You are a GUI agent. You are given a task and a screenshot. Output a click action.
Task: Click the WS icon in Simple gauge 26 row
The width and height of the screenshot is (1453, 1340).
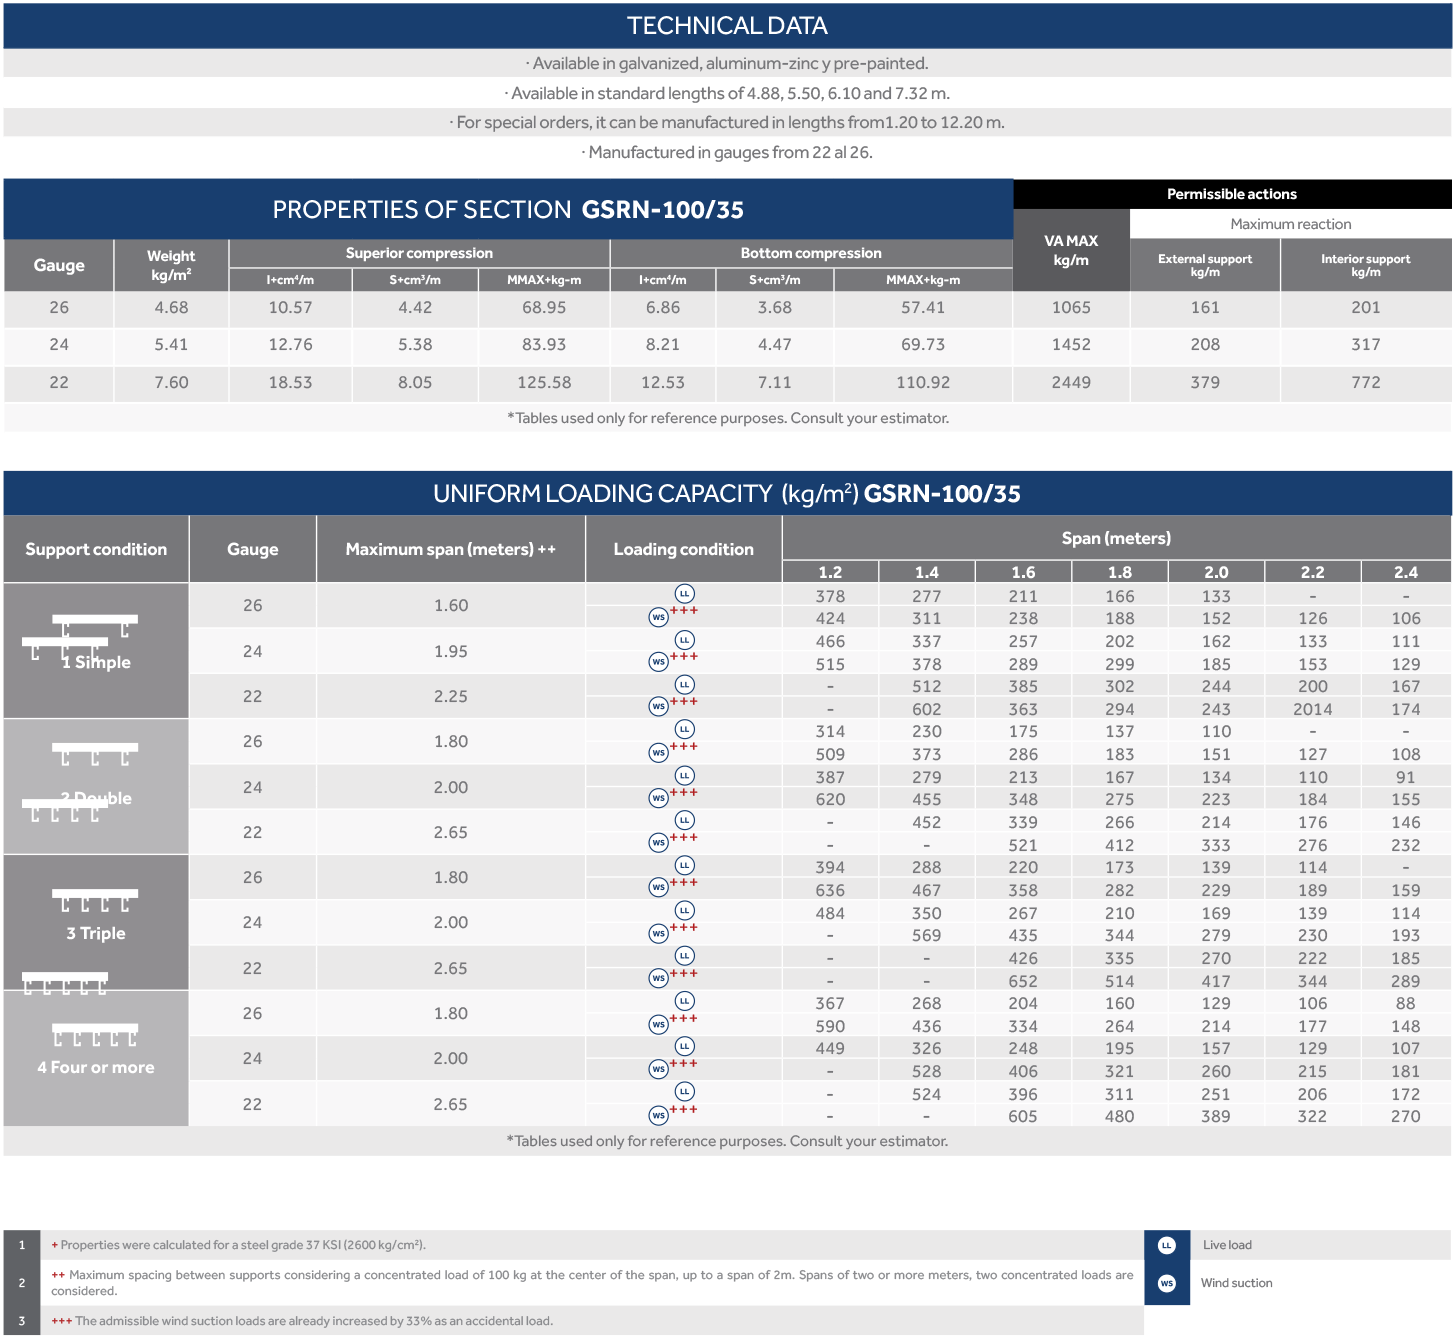[x=658, y=617]
